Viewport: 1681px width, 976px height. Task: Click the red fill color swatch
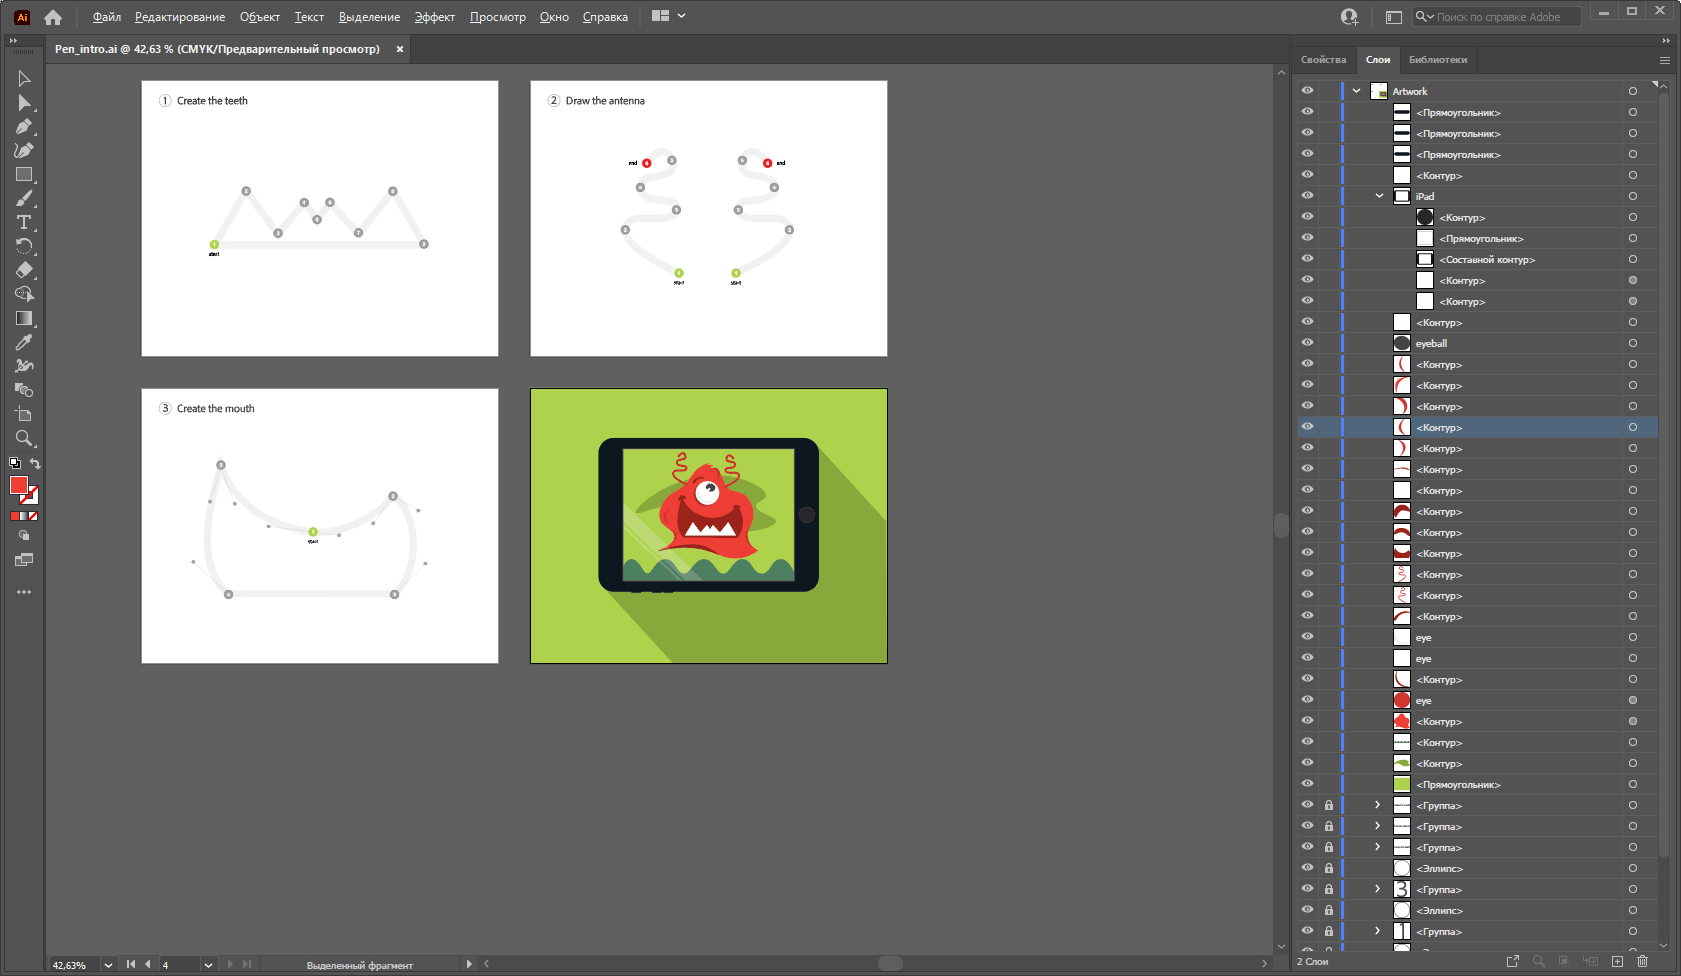(x=19, y=485)
